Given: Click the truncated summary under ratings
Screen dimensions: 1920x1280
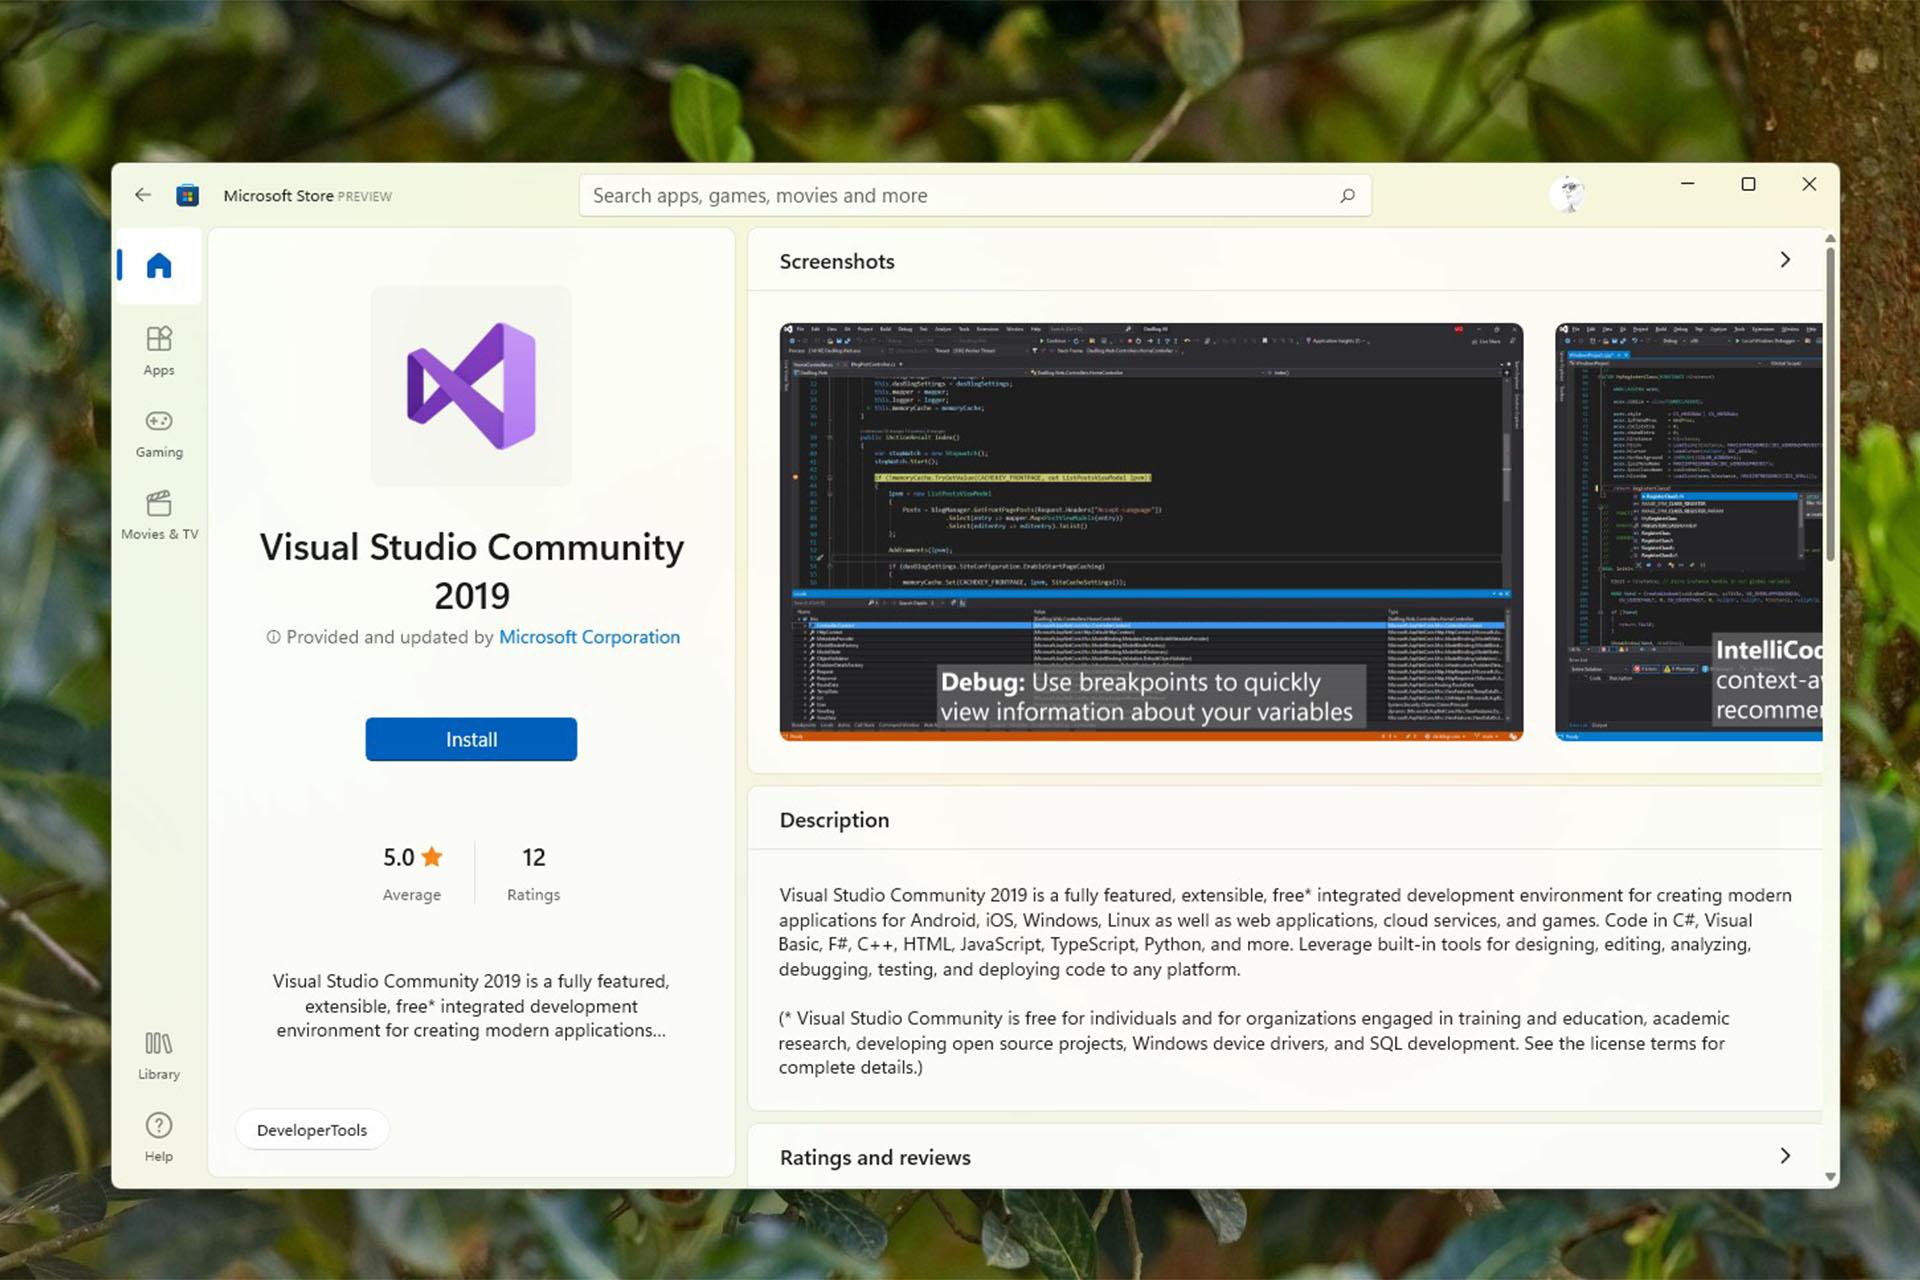Looking at the screenshot, I should [471, 1006].
